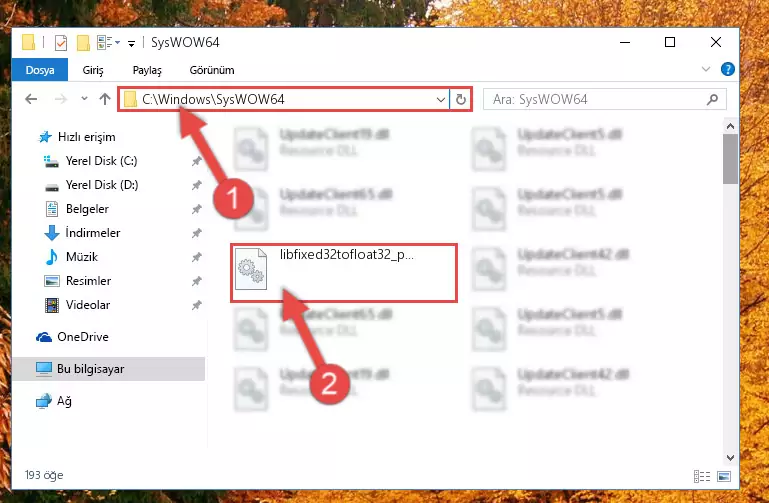The image size is (769, 503).
Task: Open the Customize Quick Access Toolbar dropdown
Action: click(131, 44)
